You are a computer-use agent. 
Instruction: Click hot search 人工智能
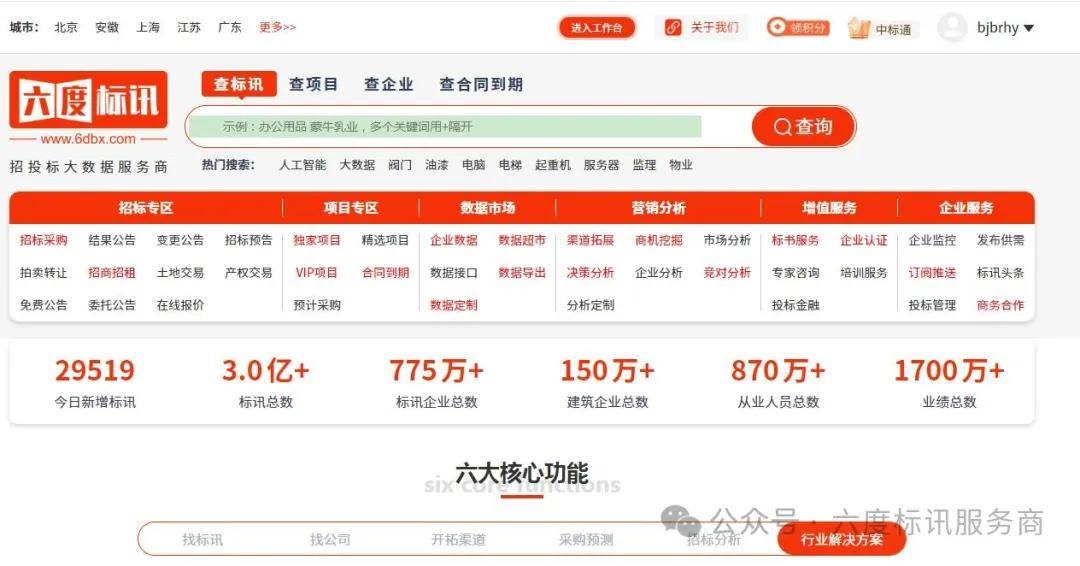[302, 165]
